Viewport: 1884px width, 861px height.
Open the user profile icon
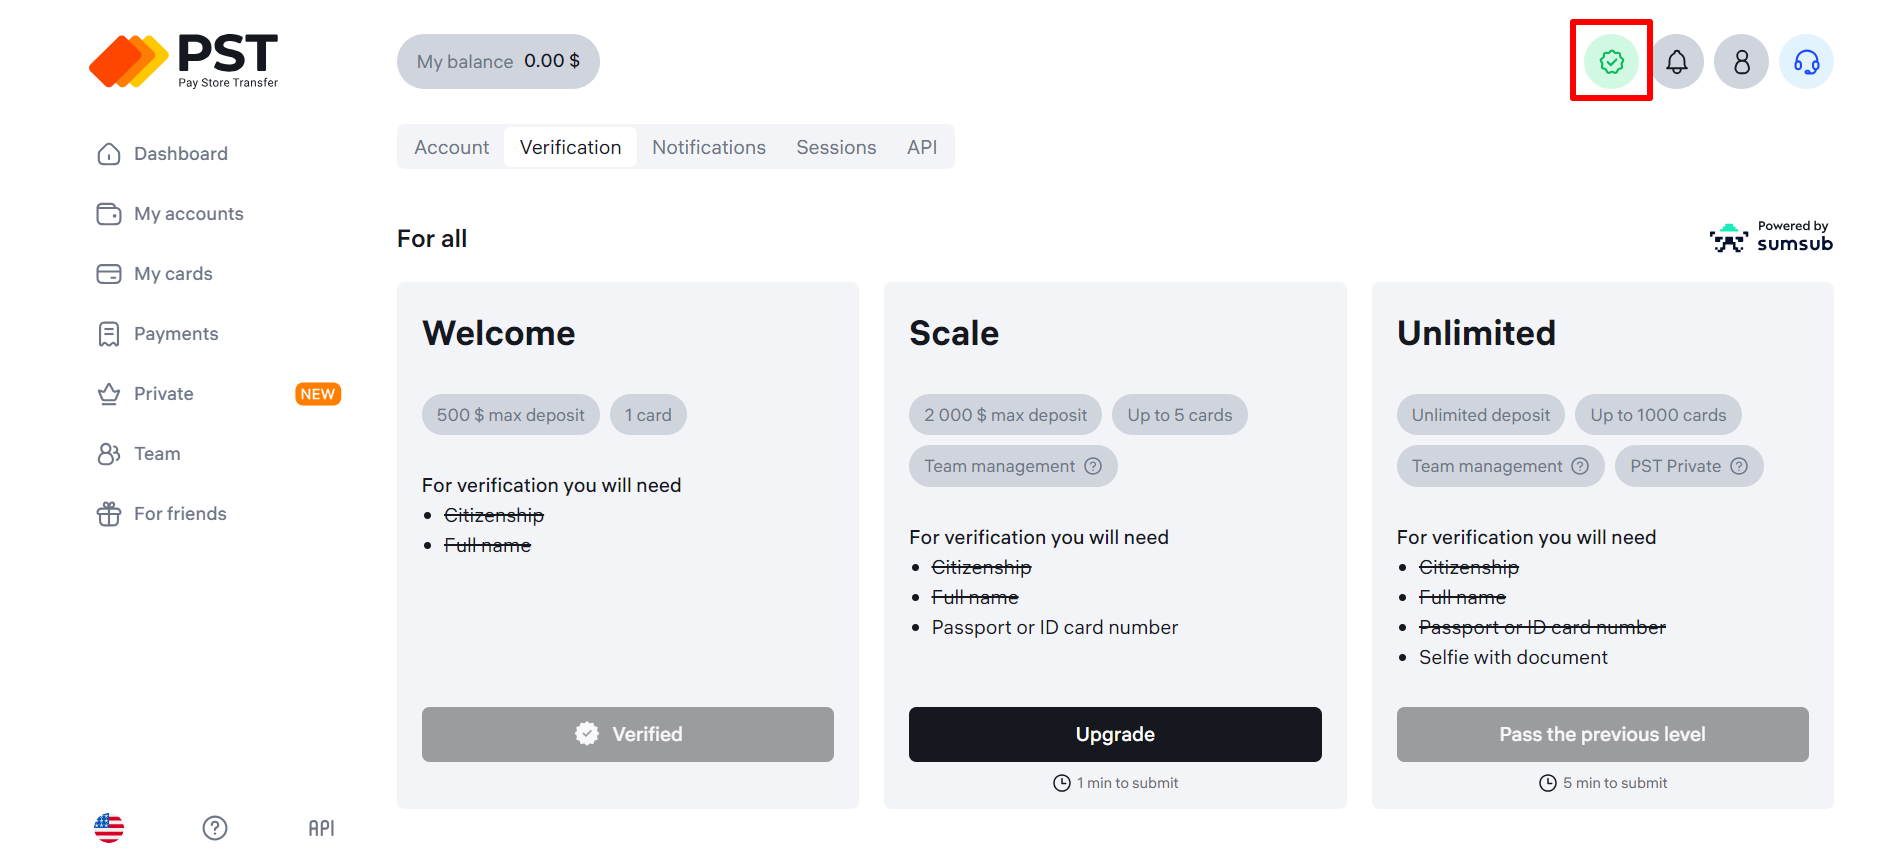click(x=1741, y=62)
